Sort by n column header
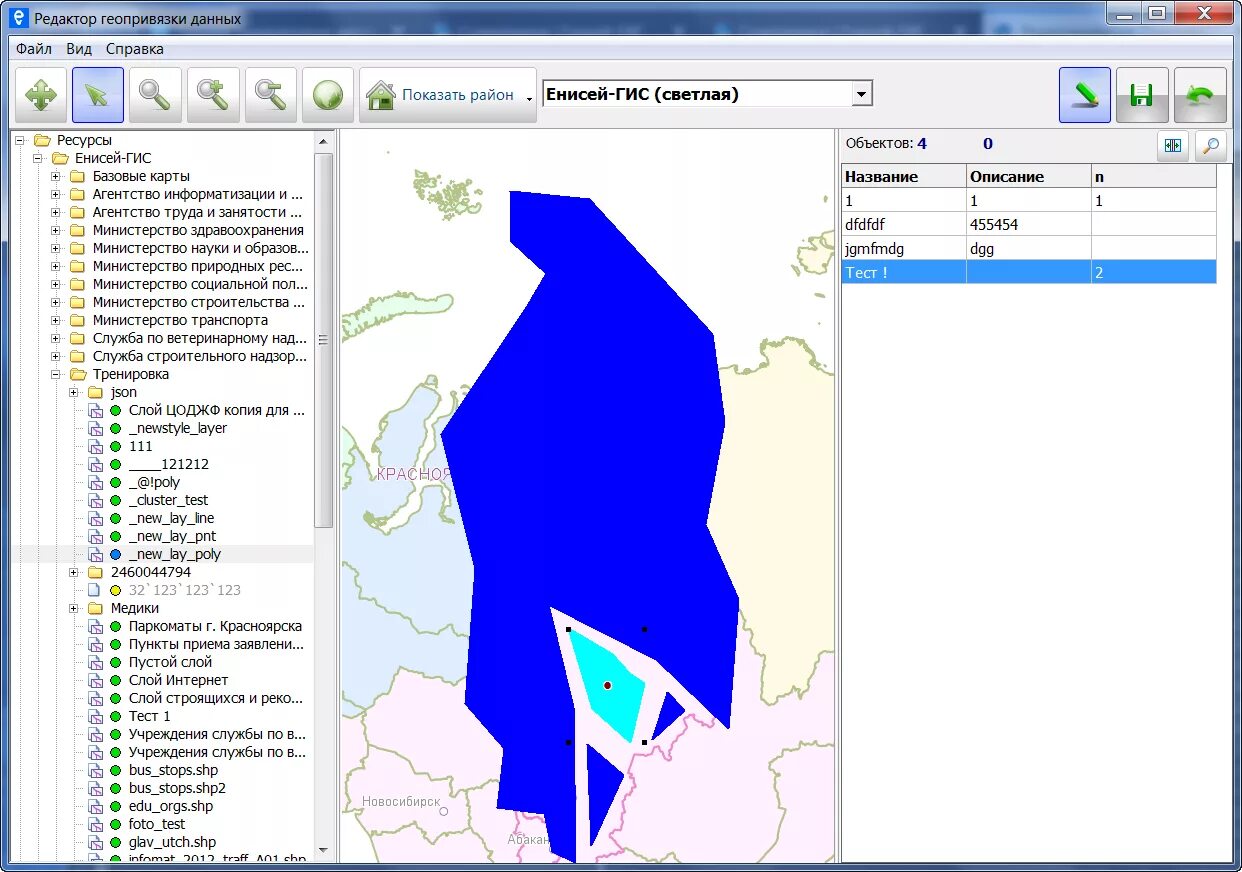This screenshot has width=1242, height=872. [1154, 176]
